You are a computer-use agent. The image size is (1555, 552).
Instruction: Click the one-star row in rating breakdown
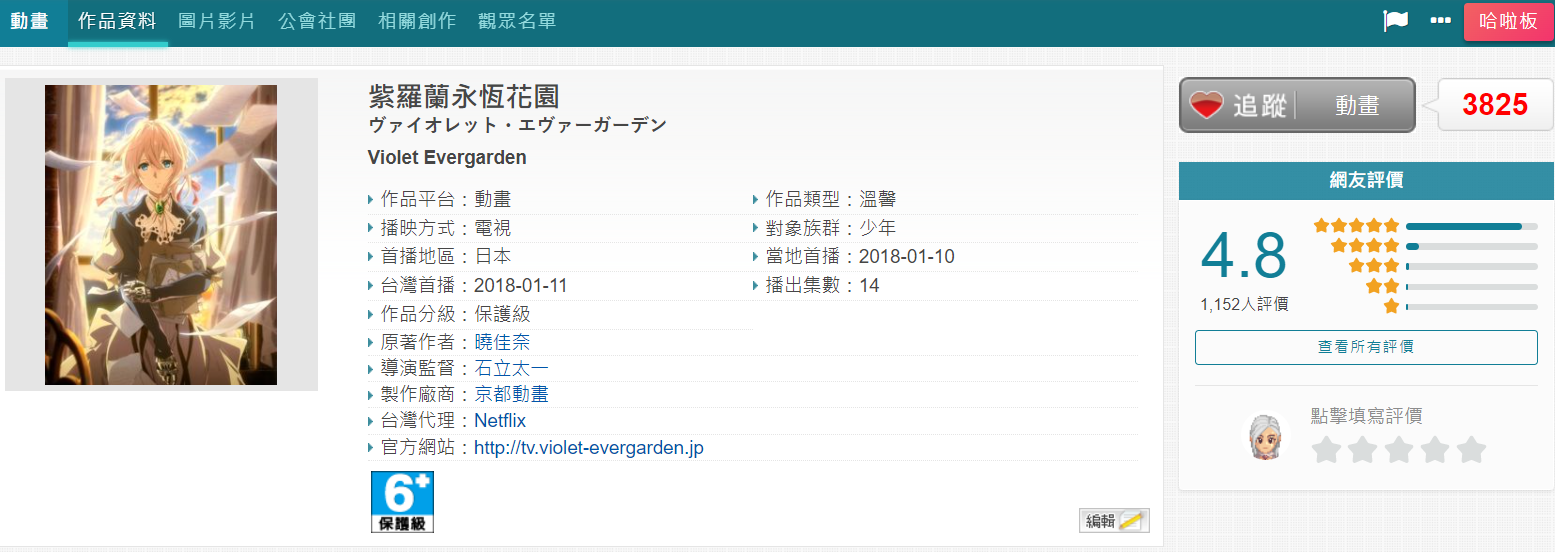coord(1461,306)
